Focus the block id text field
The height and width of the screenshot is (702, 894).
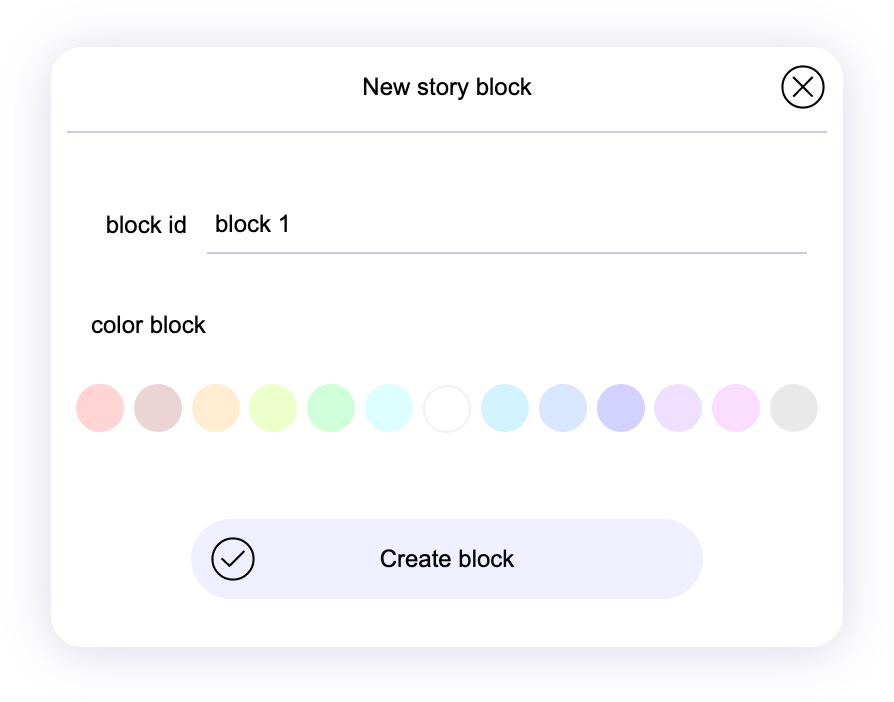click(x=505, y=225)
